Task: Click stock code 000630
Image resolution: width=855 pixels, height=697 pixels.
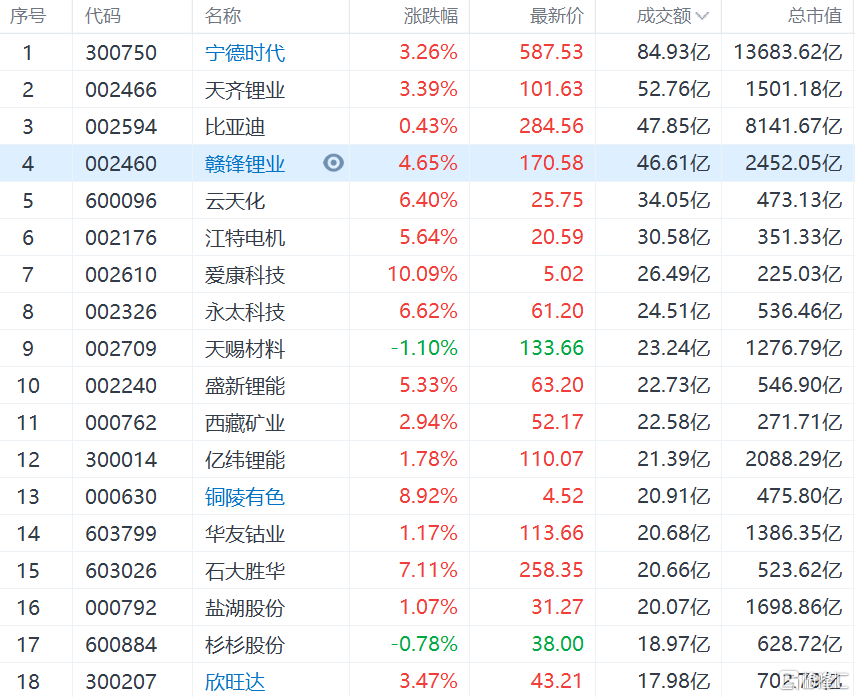Action: click(x=121, y=496)
